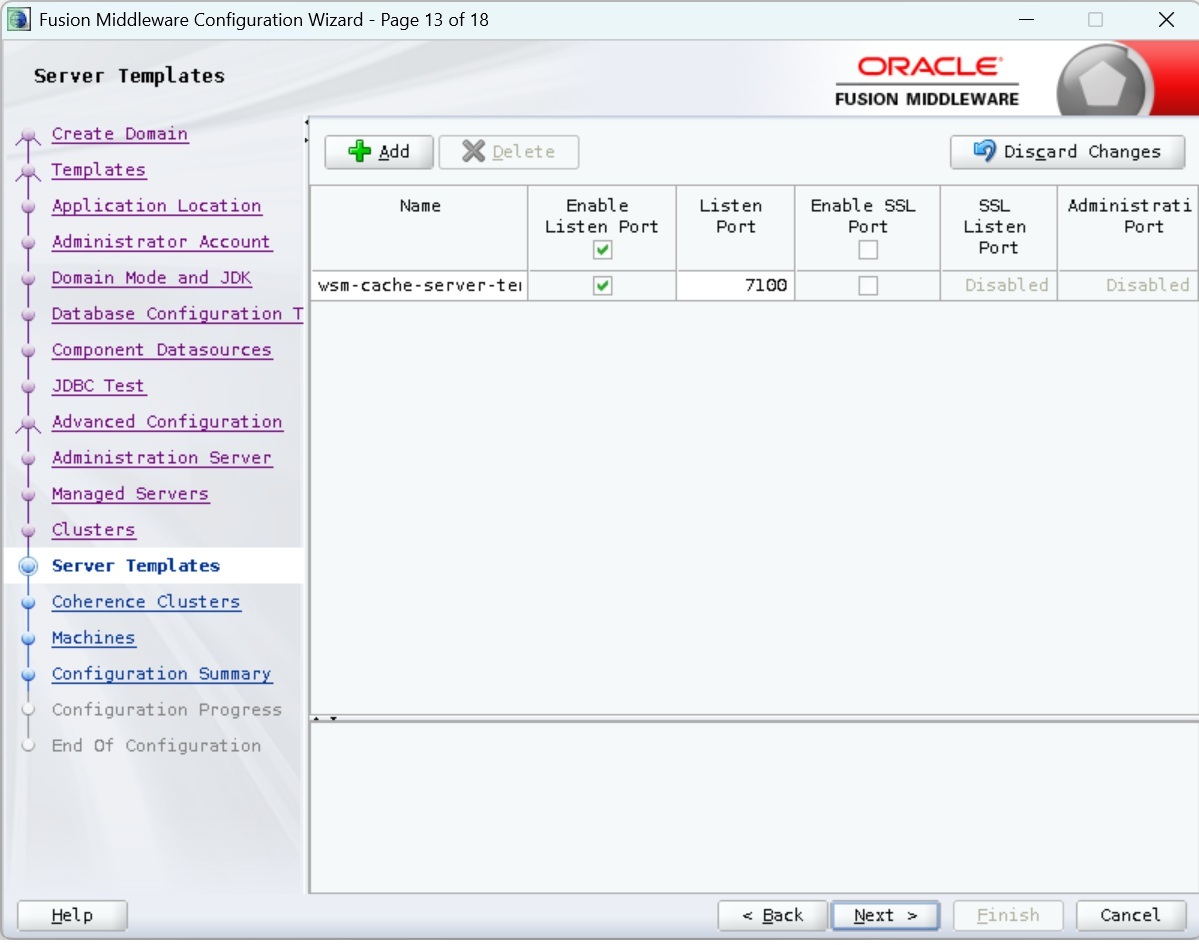Go back with the Back button
This screenshot has height=945, width=1199.
click(x=772, y=915)
